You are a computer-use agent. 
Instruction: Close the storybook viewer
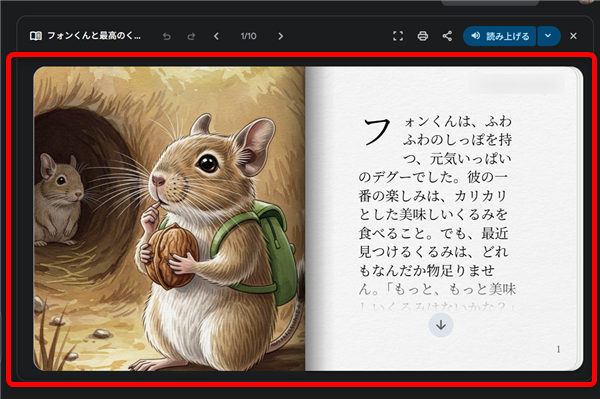(x=573, y=36)
